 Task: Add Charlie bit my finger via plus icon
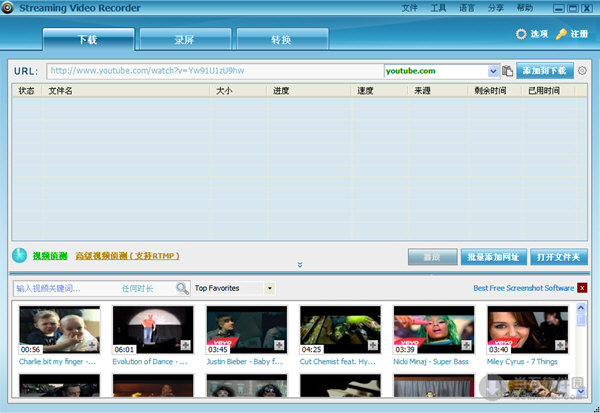[92, 345]
